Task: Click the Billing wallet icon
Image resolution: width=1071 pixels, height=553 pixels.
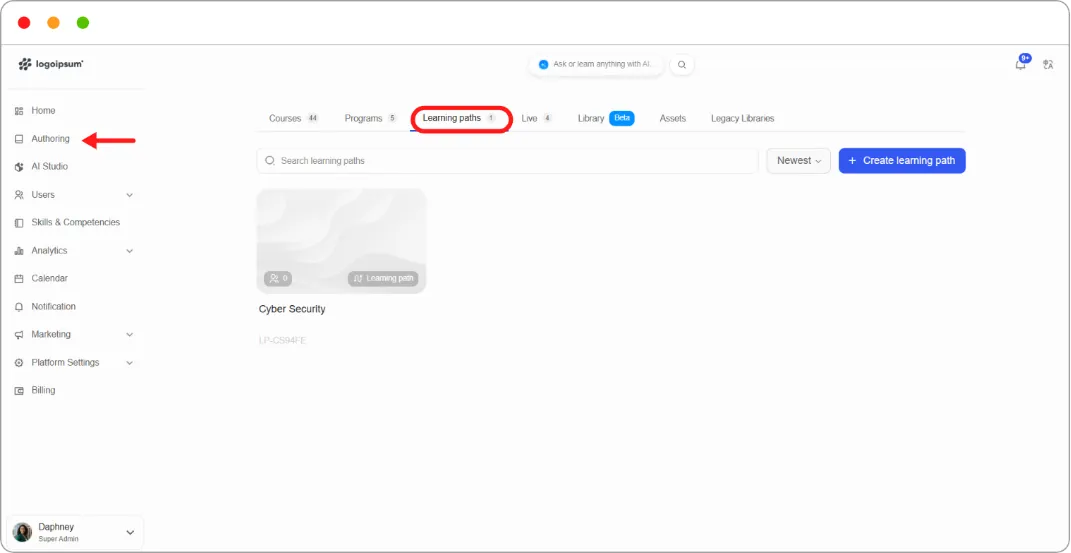Action: 19,391
